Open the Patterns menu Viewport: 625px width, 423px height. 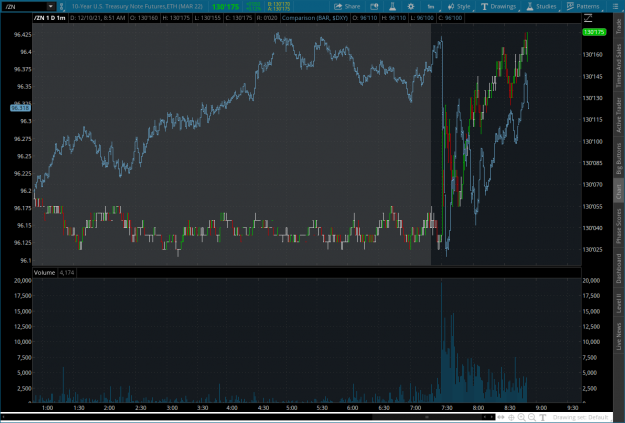pos(583,6)
